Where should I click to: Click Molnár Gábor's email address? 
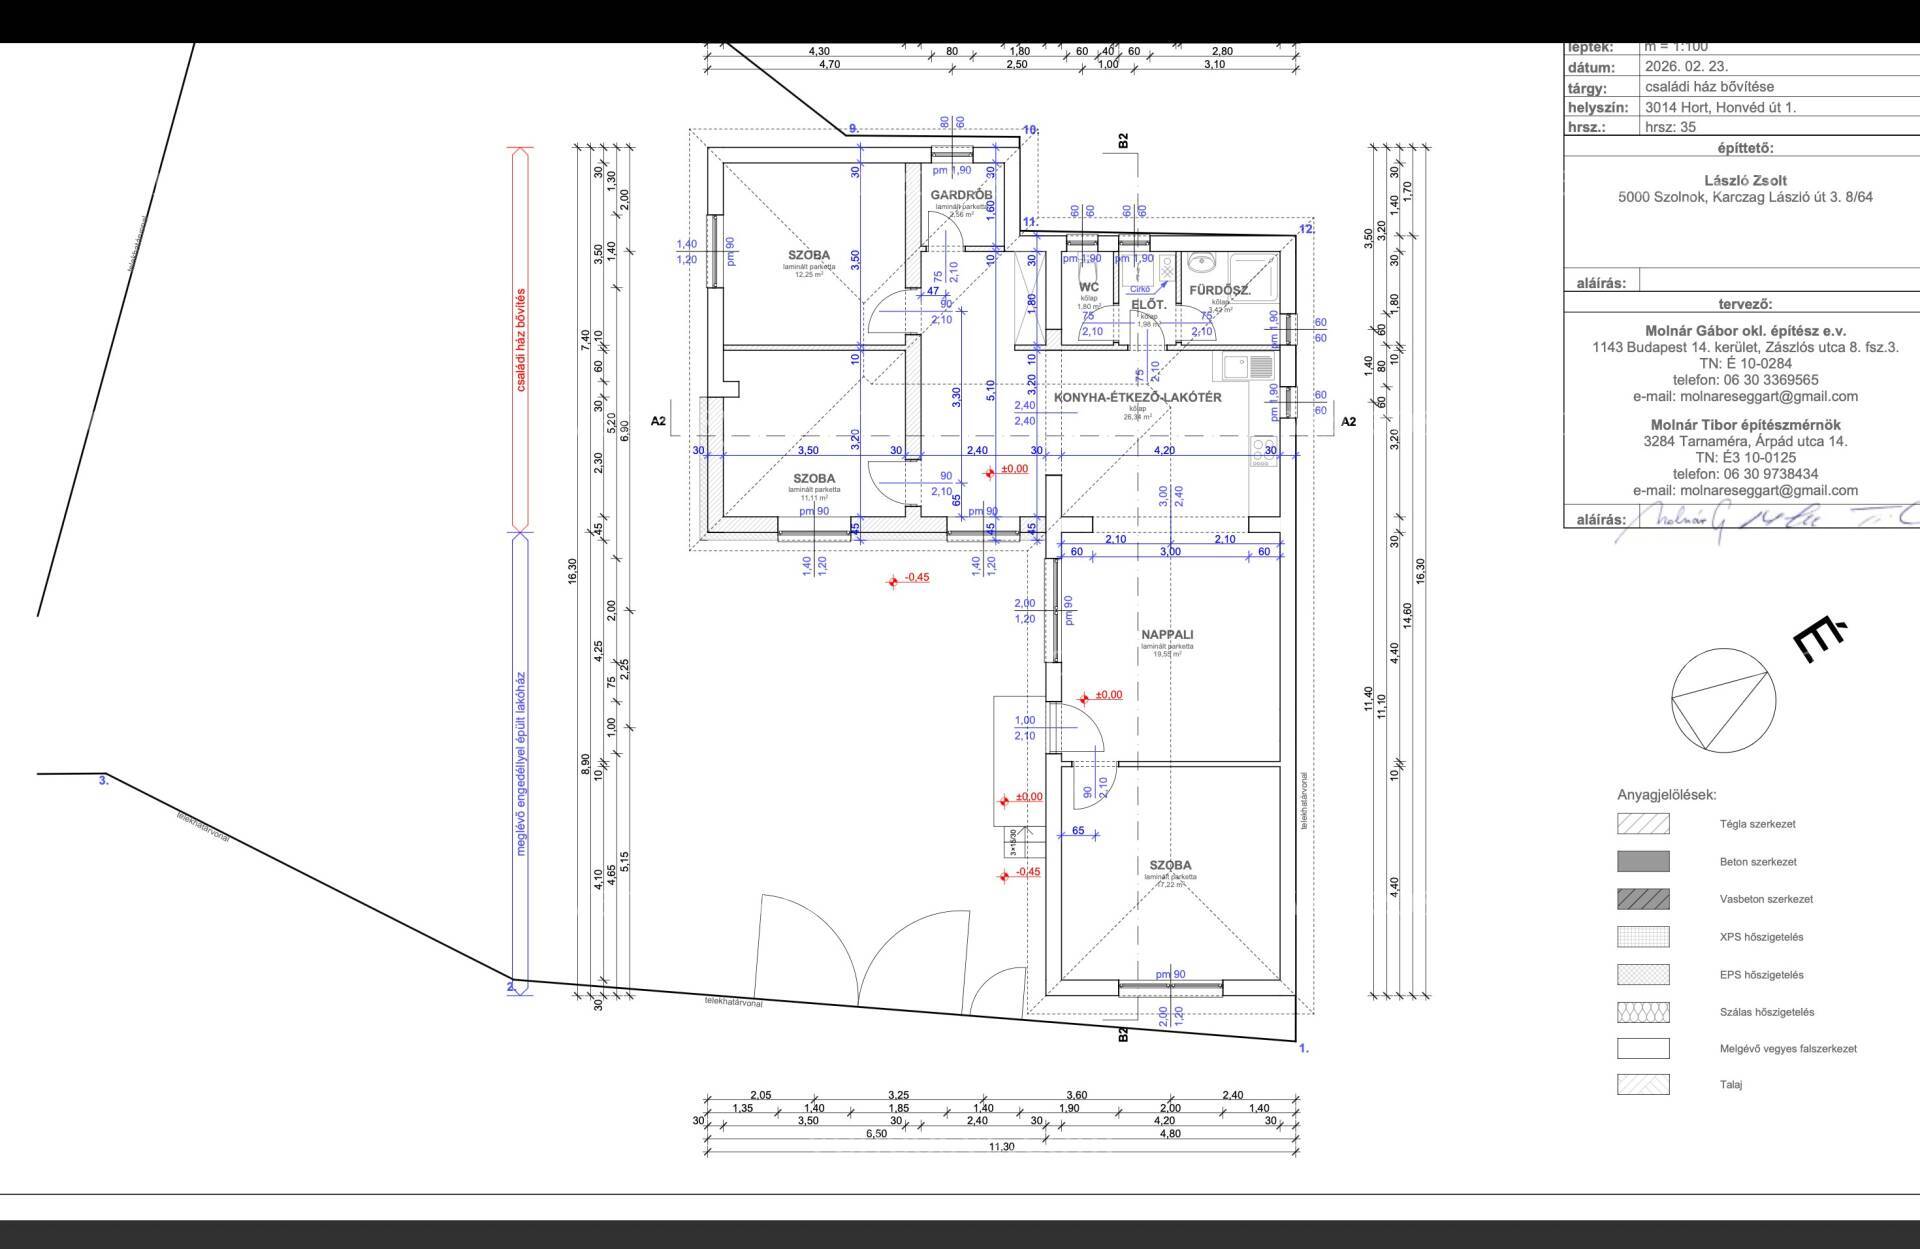coord(1745,396)
